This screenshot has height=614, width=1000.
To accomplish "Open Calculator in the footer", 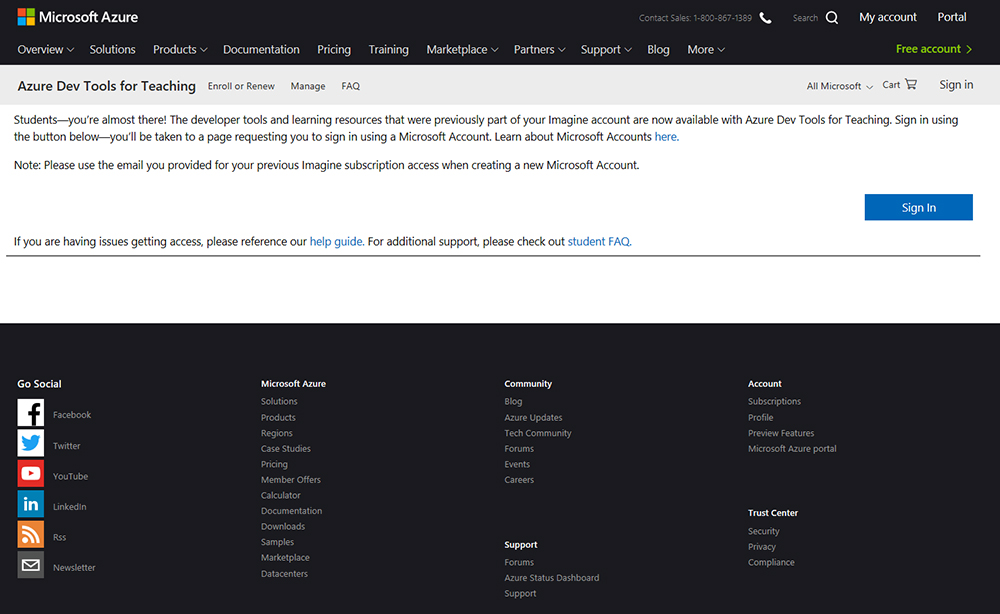I will 281,495.
